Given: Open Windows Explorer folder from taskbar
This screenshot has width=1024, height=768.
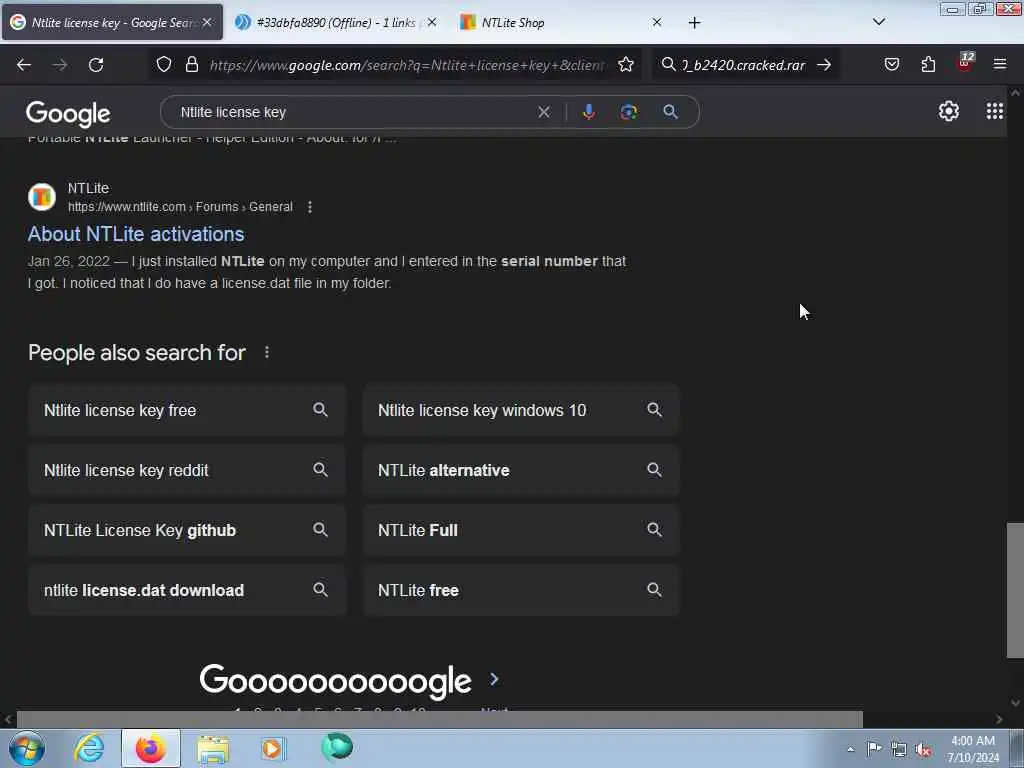Looking at the screenshot, I should click(x=213, y=749).
